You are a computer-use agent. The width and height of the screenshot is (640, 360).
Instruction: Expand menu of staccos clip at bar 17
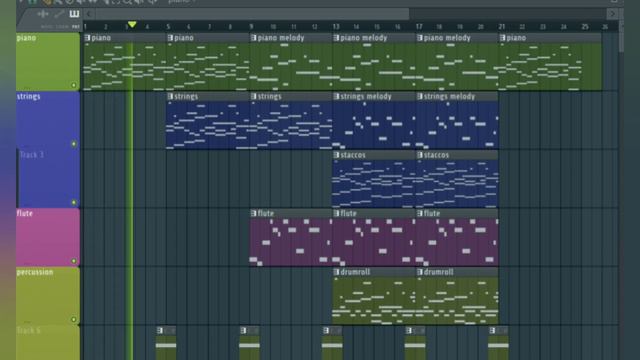coord(420,155)
